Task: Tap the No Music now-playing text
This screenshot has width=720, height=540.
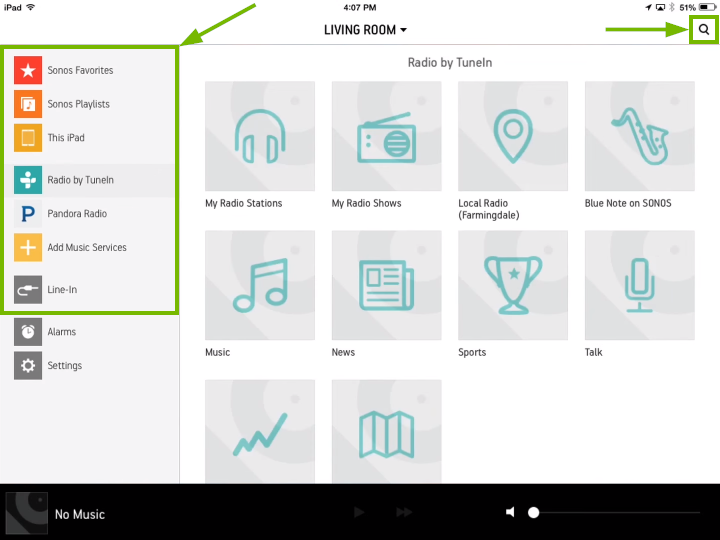Action: click(80, 514)
